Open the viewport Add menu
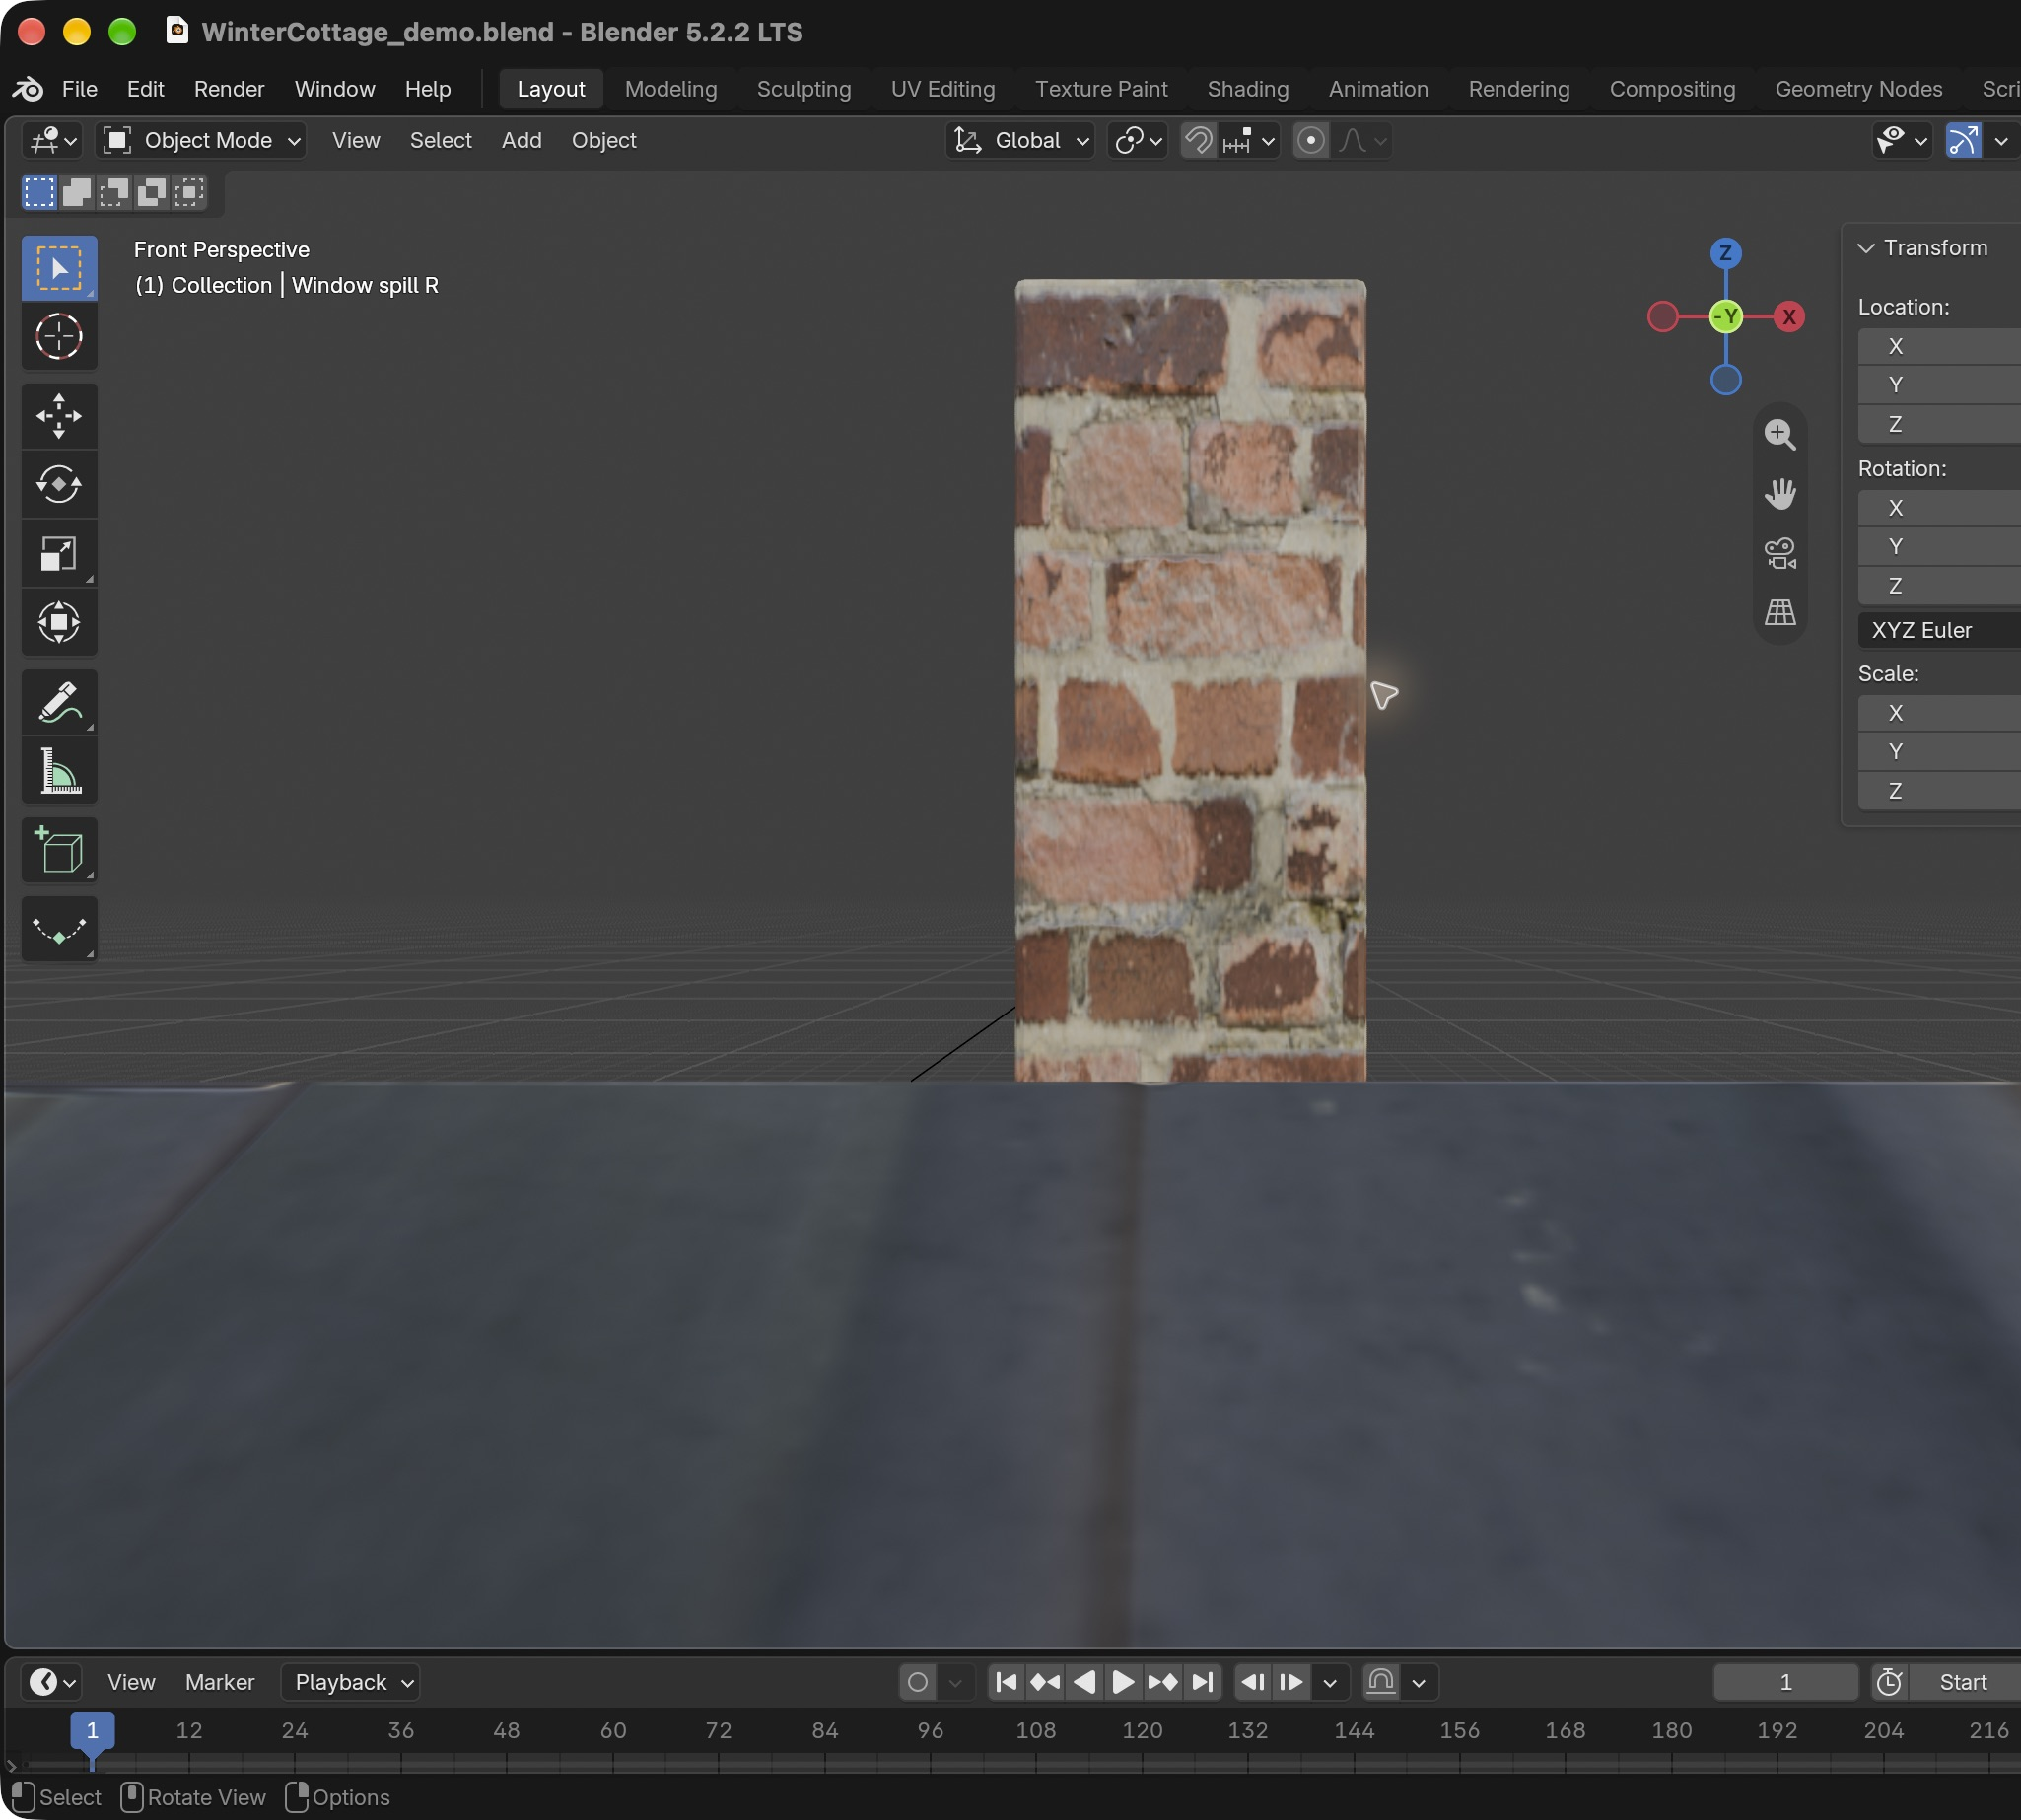 [522, 140]
